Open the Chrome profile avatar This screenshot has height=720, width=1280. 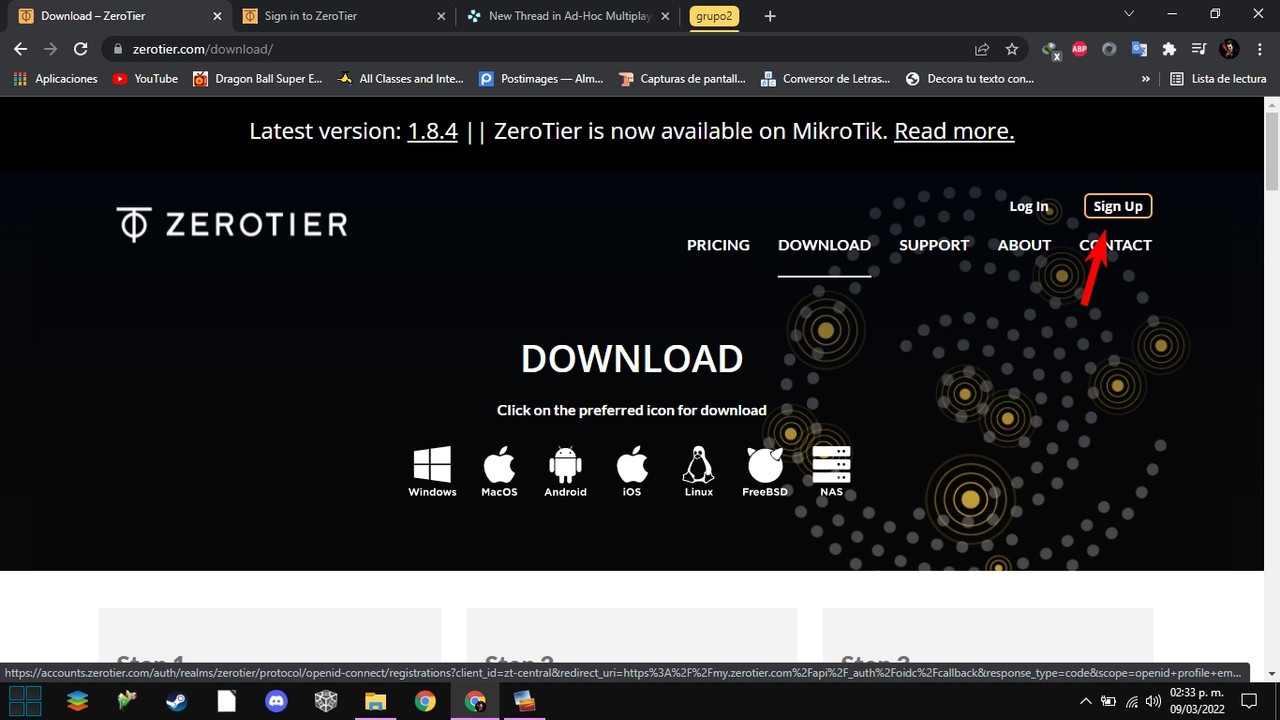coord(1229,49)
